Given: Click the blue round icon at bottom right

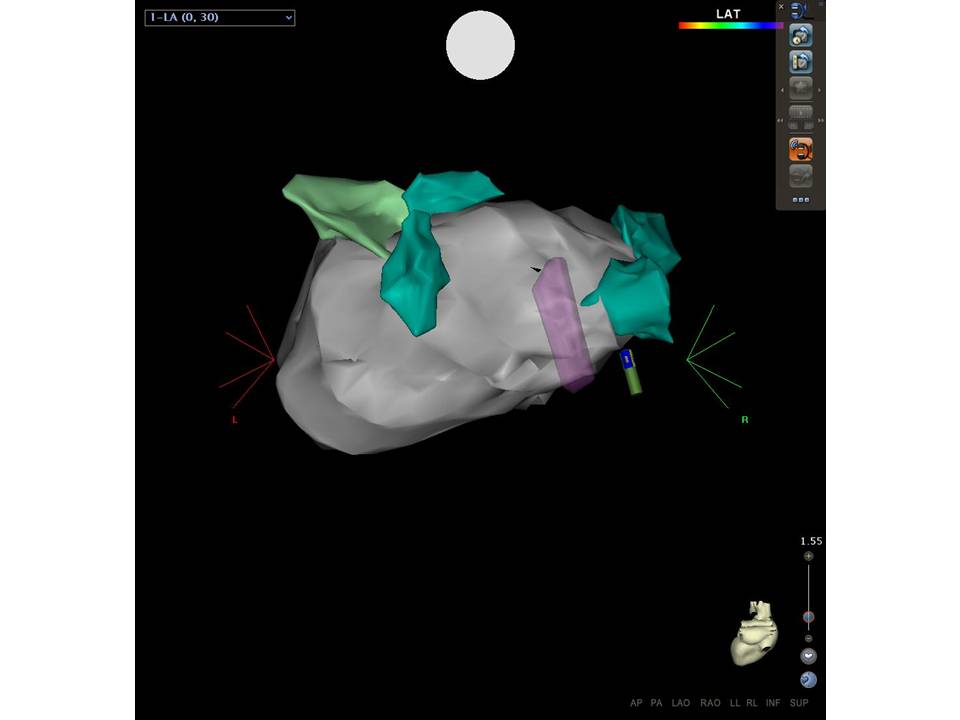Looking at the screenshot, I should 808,680.
